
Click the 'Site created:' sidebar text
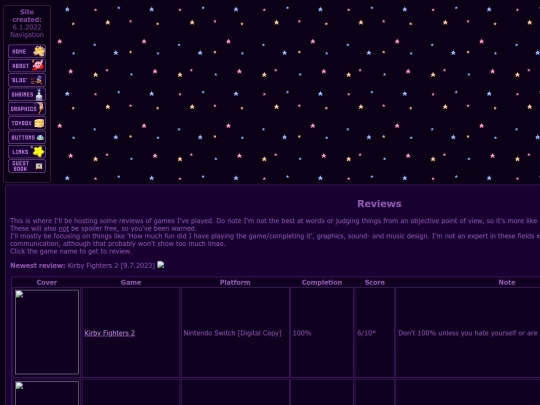coord(27,15)
